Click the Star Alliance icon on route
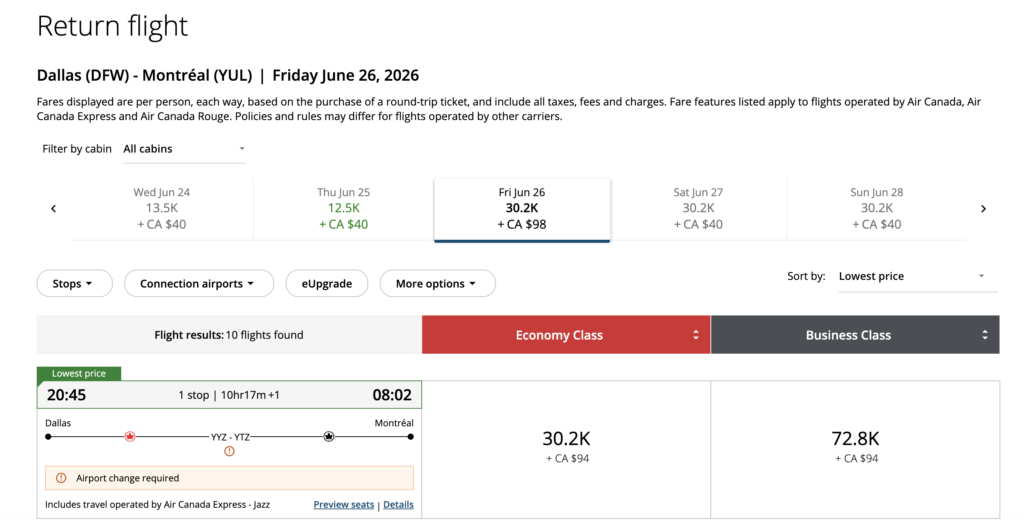The image size is (1024, 520). click(x=329, y=437)
